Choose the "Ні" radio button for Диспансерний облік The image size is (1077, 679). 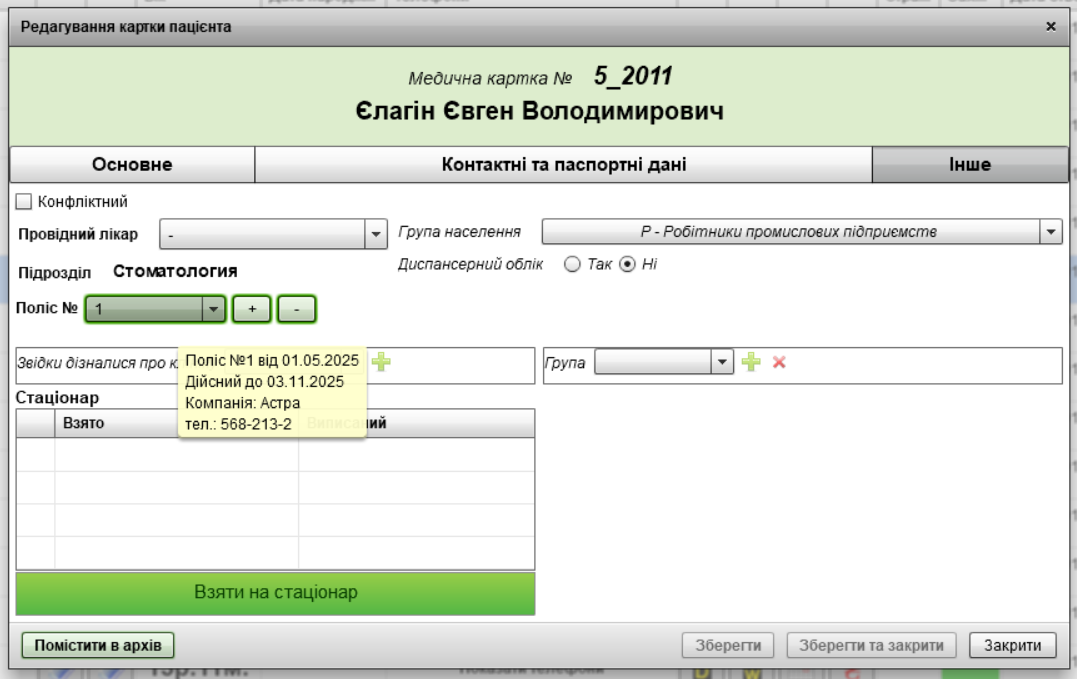click(628, 264)
